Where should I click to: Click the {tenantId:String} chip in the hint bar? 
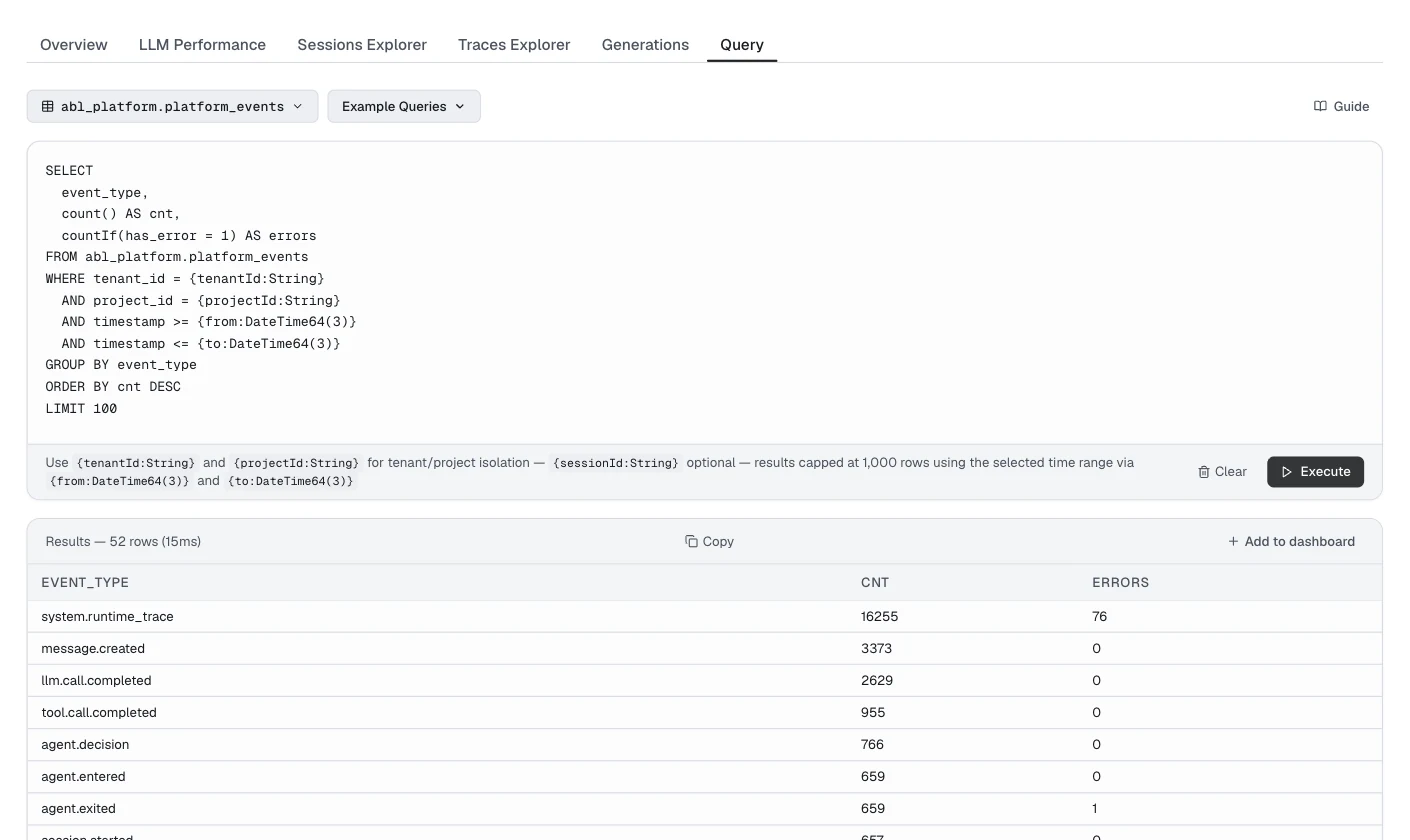[x=136, y=463]
